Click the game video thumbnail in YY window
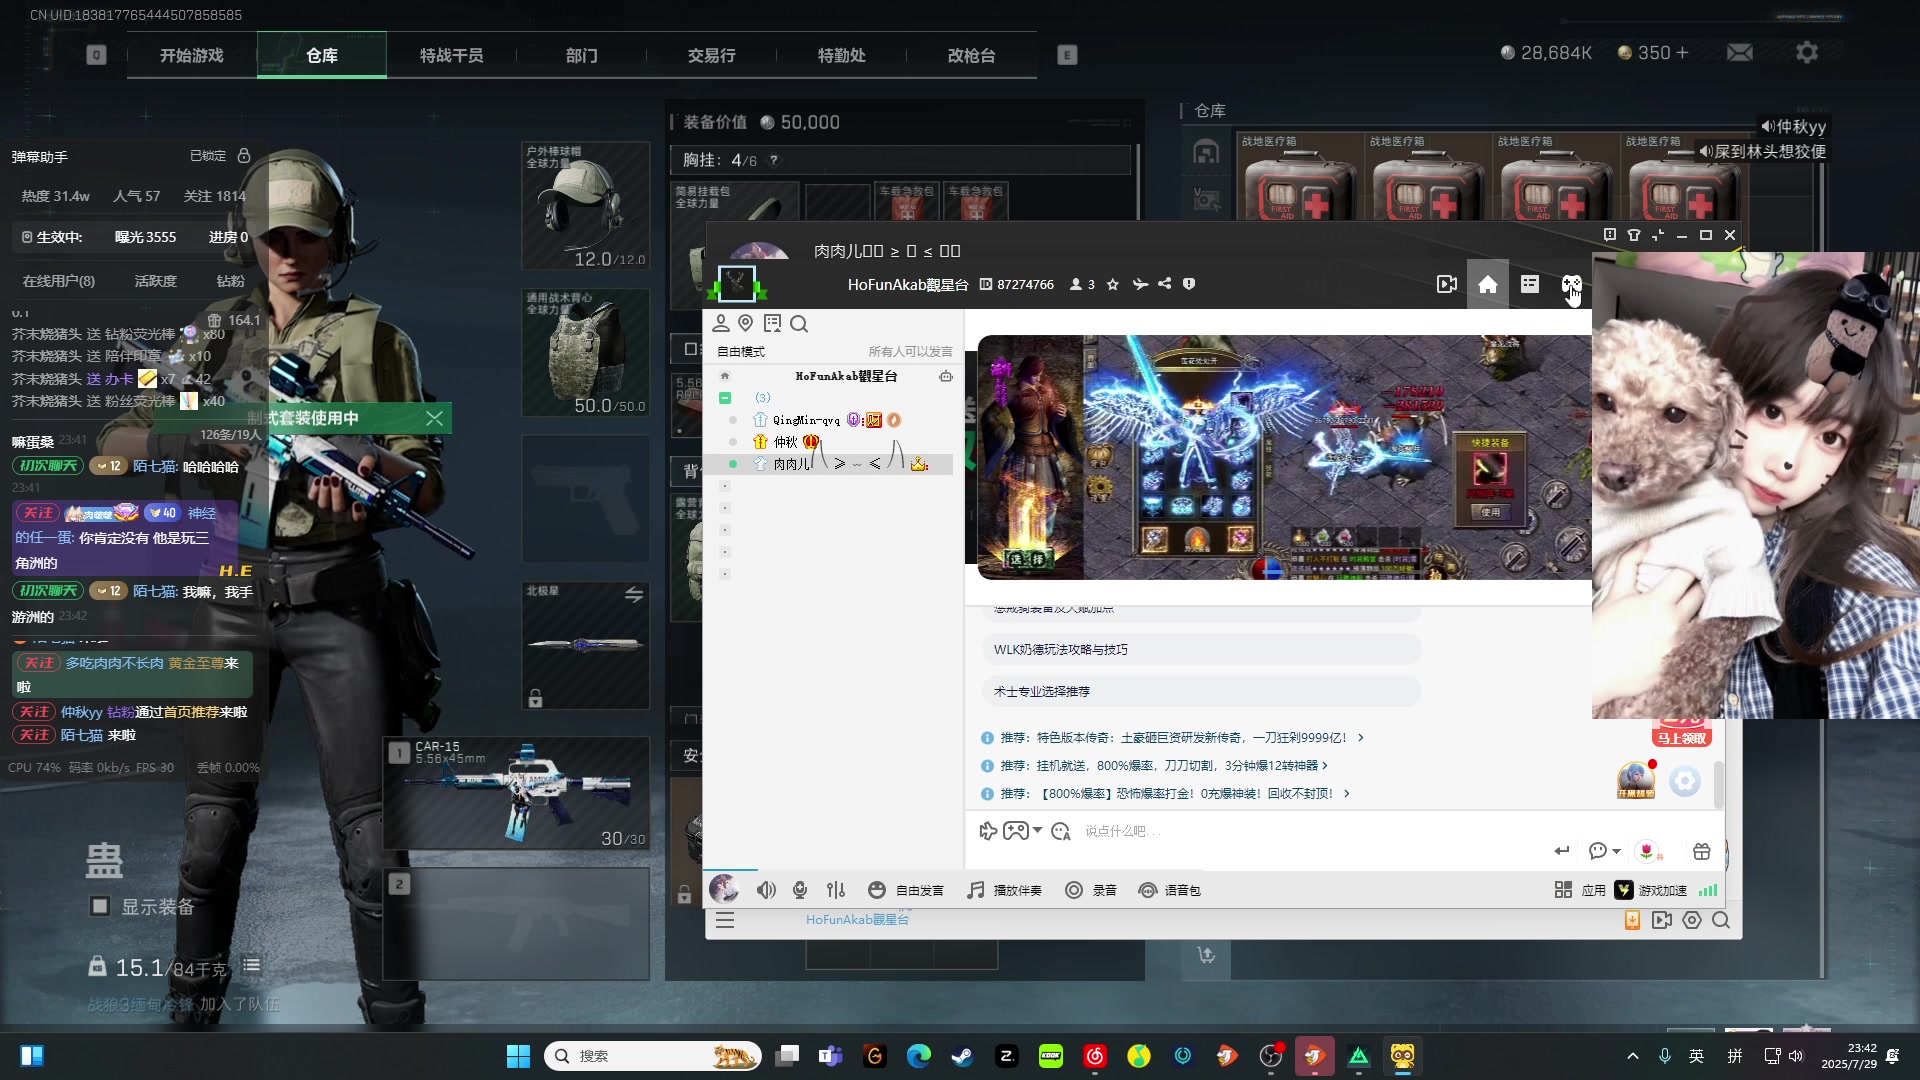1920x1080 pixels. 1284,458
